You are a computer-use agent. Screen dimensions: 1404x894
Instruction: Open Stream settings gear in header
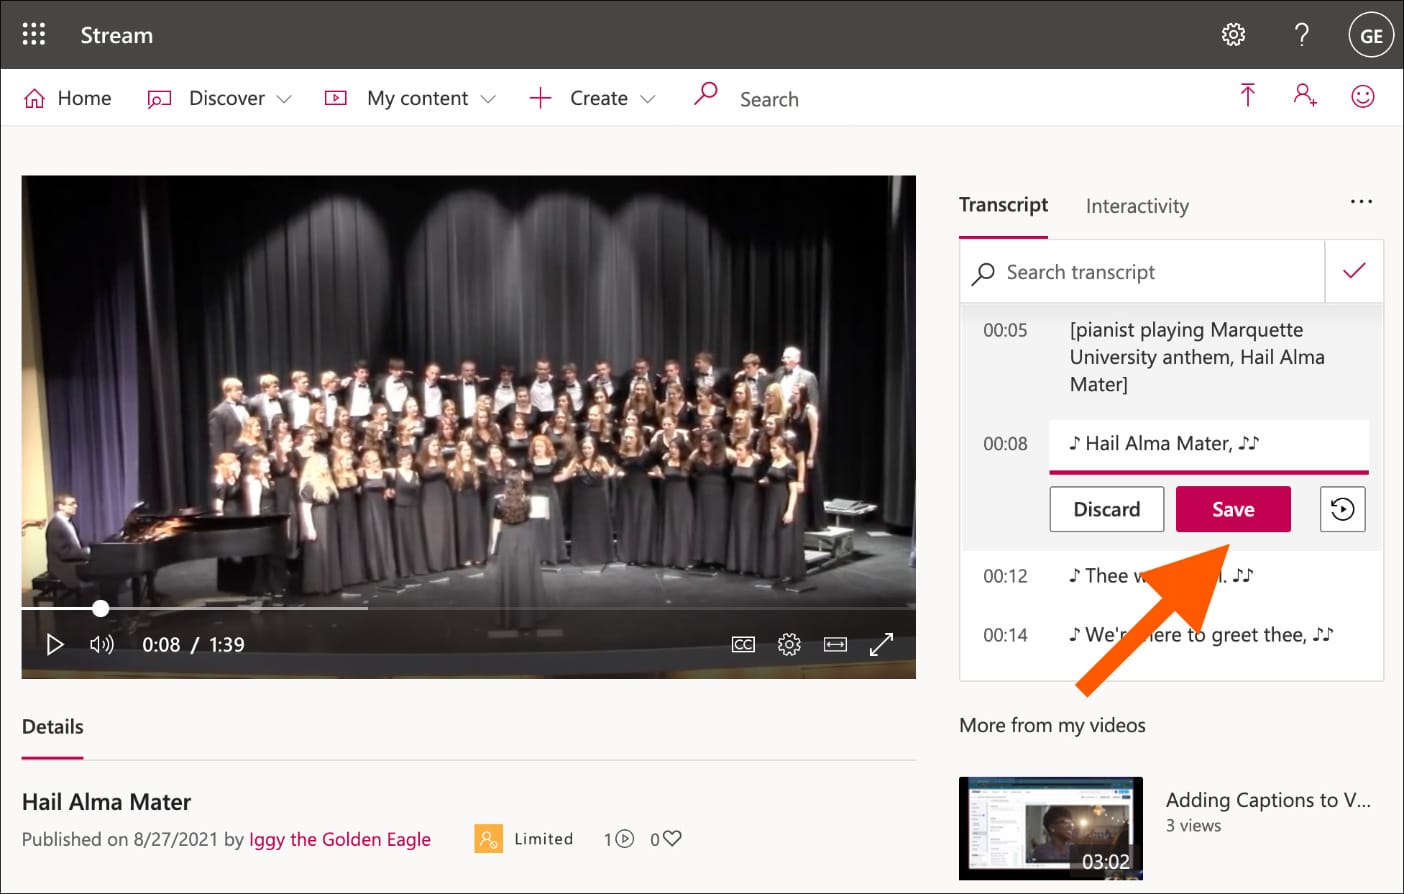tap(1233, 35)
